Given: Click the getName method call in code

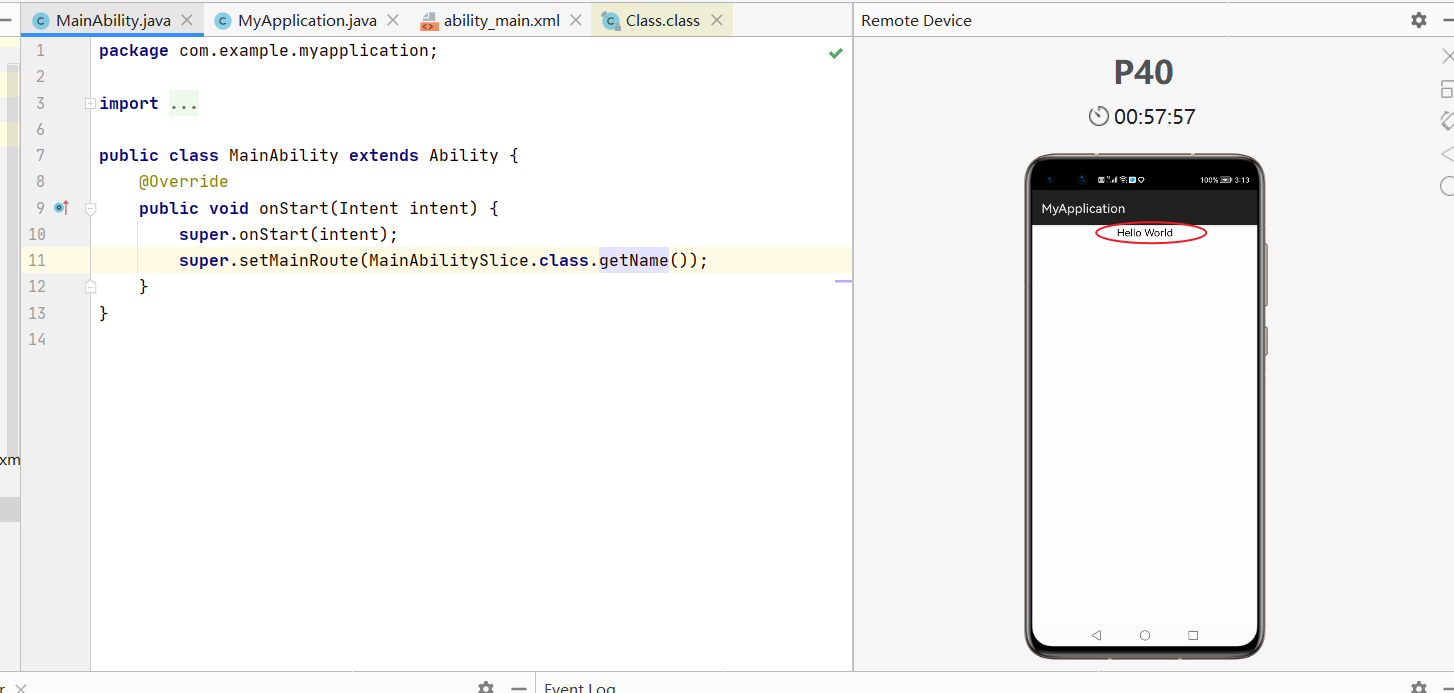Looking at the screenshot, I should [633, 260].
